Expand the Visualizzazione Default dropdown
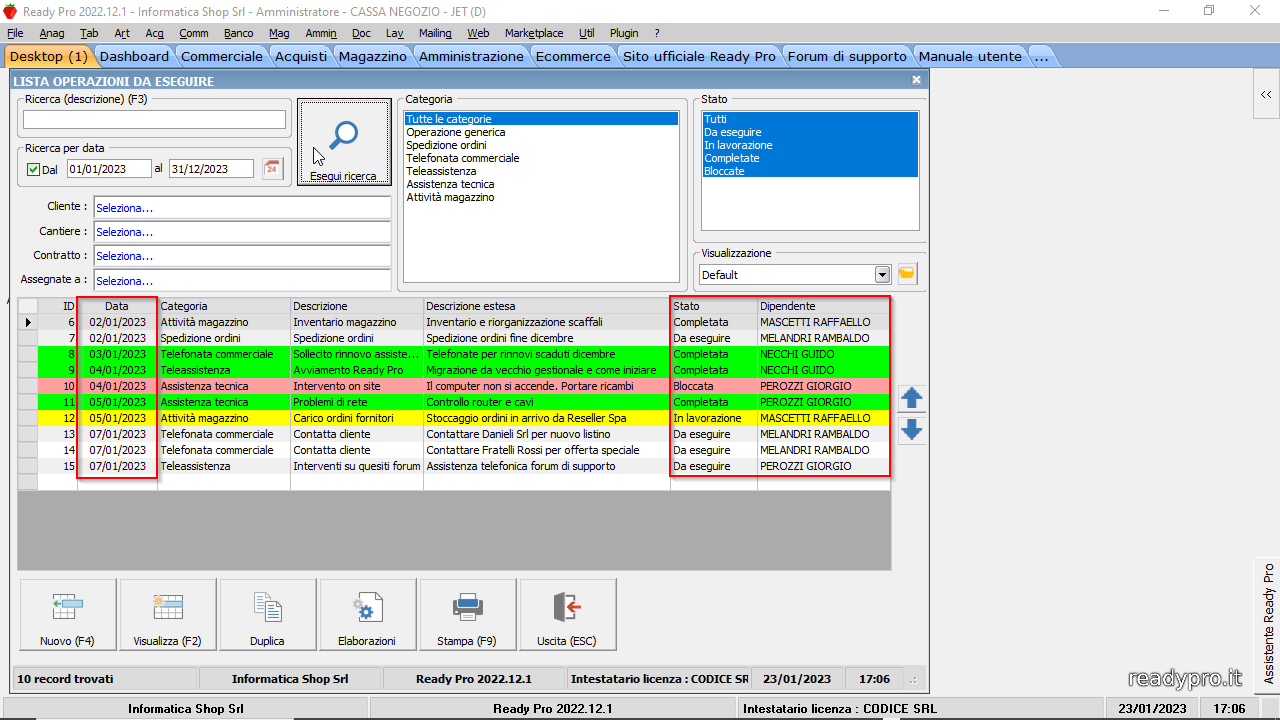The image size is (1280, 720). click(x=882, y=275)
